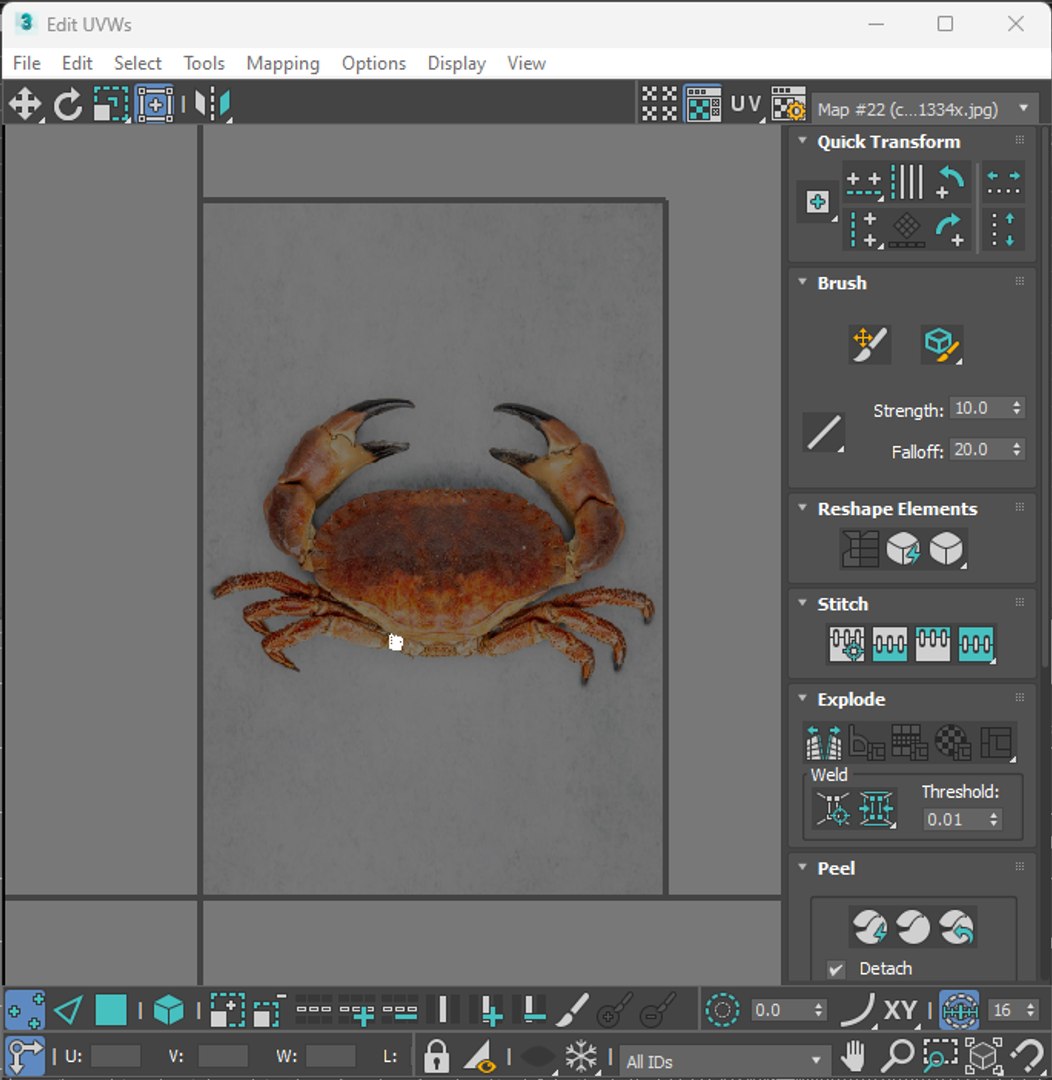
Task: Open the Select menu
Action: pos(138,63)
